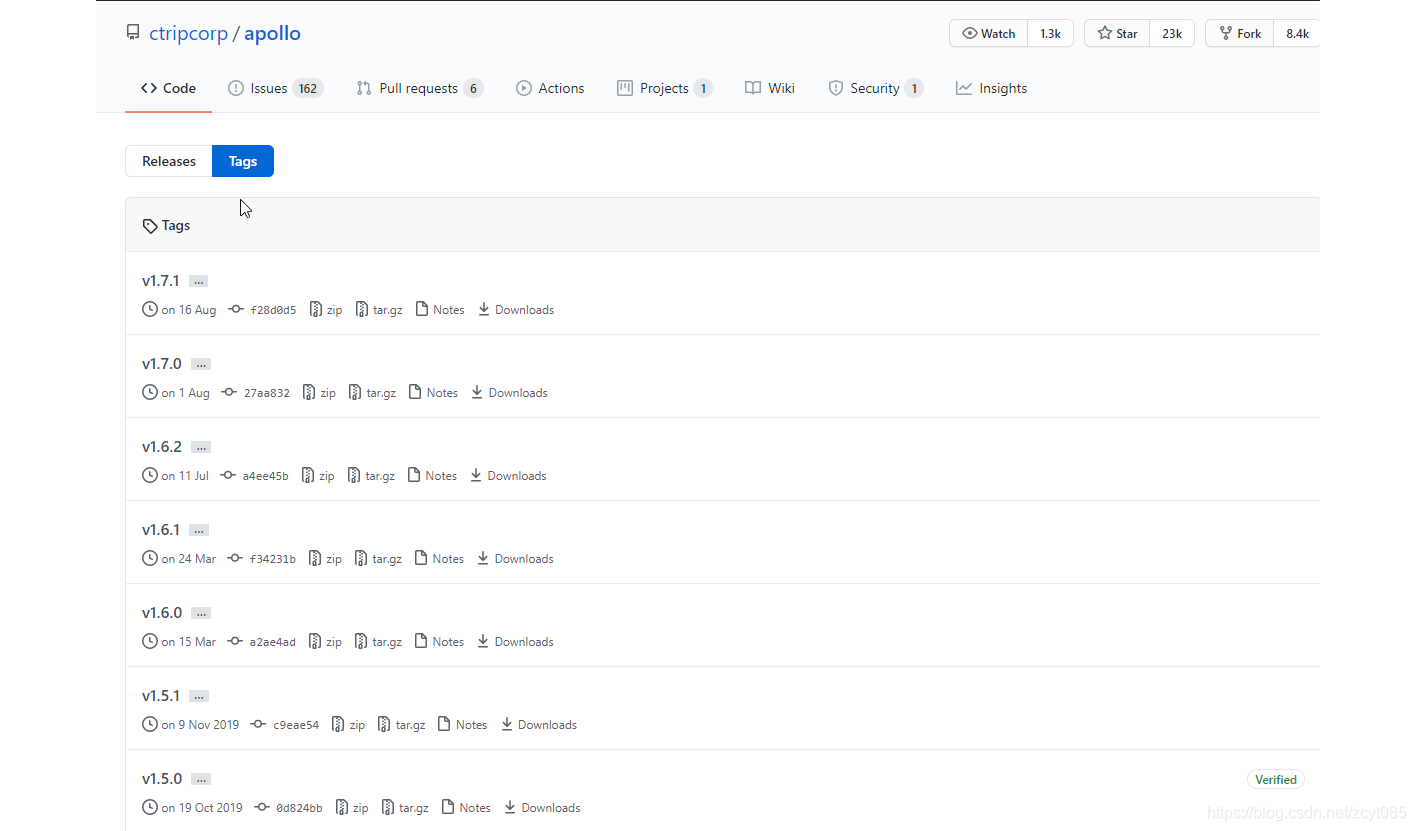Open tag v1.6.2
This screenshot has width=1416, height=831.
tap(161, 447)
